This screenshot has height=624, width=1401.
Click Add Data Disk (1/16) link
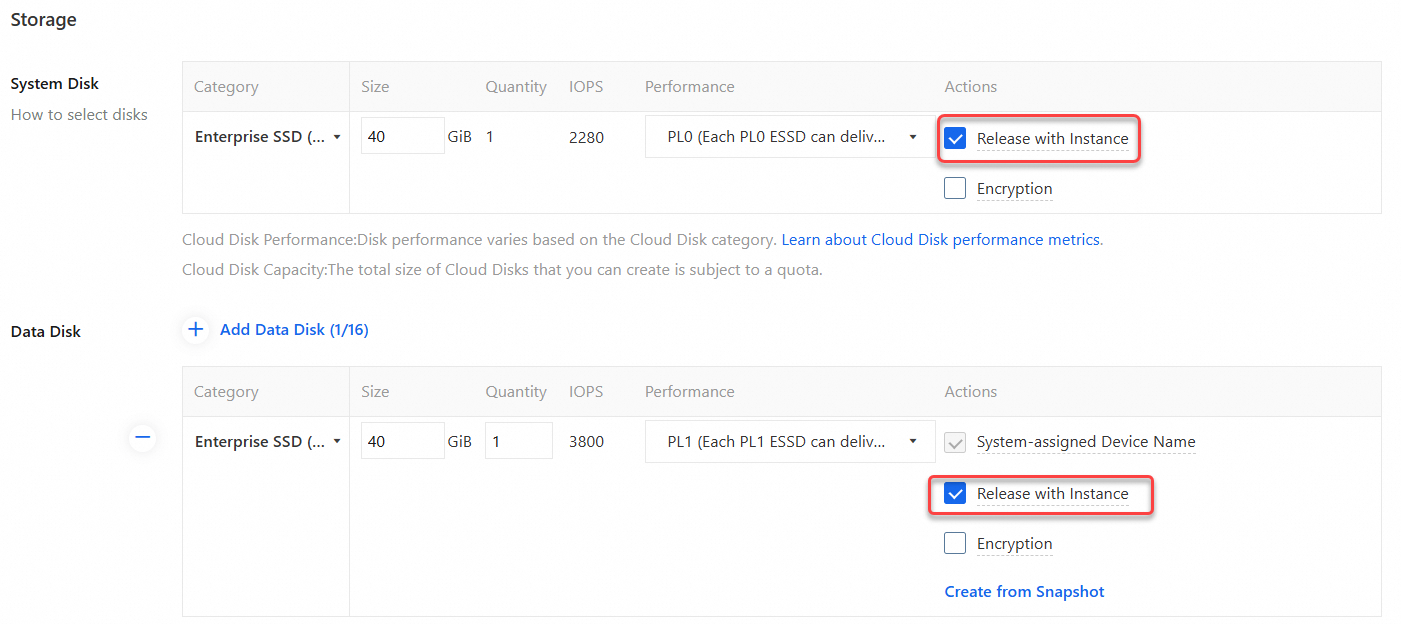[x=294, y=330]
